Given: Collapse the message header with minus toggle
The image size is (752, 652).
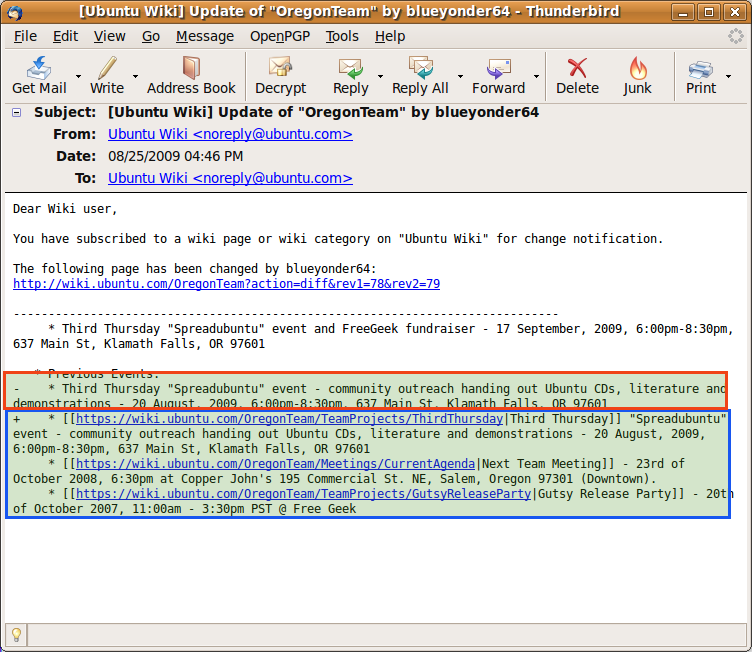Looking at the screenshot, I should tap(16, 112).
